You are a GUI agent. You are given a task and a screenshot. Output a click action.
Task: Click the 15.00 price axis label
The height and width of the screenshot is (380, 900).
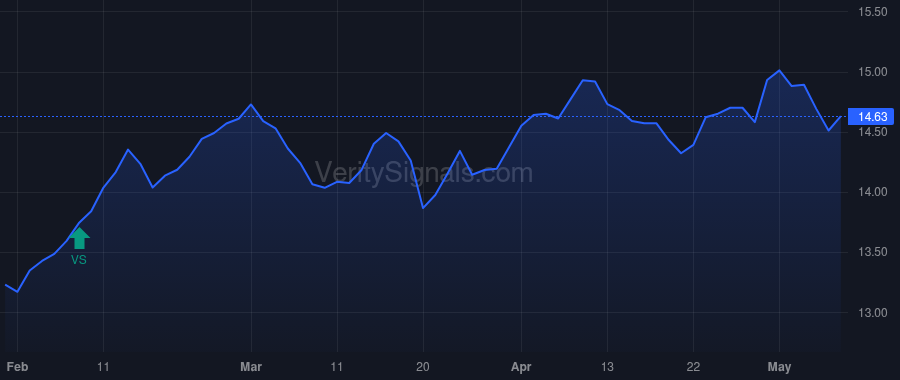pyautogui.click(x=872, y=72)
